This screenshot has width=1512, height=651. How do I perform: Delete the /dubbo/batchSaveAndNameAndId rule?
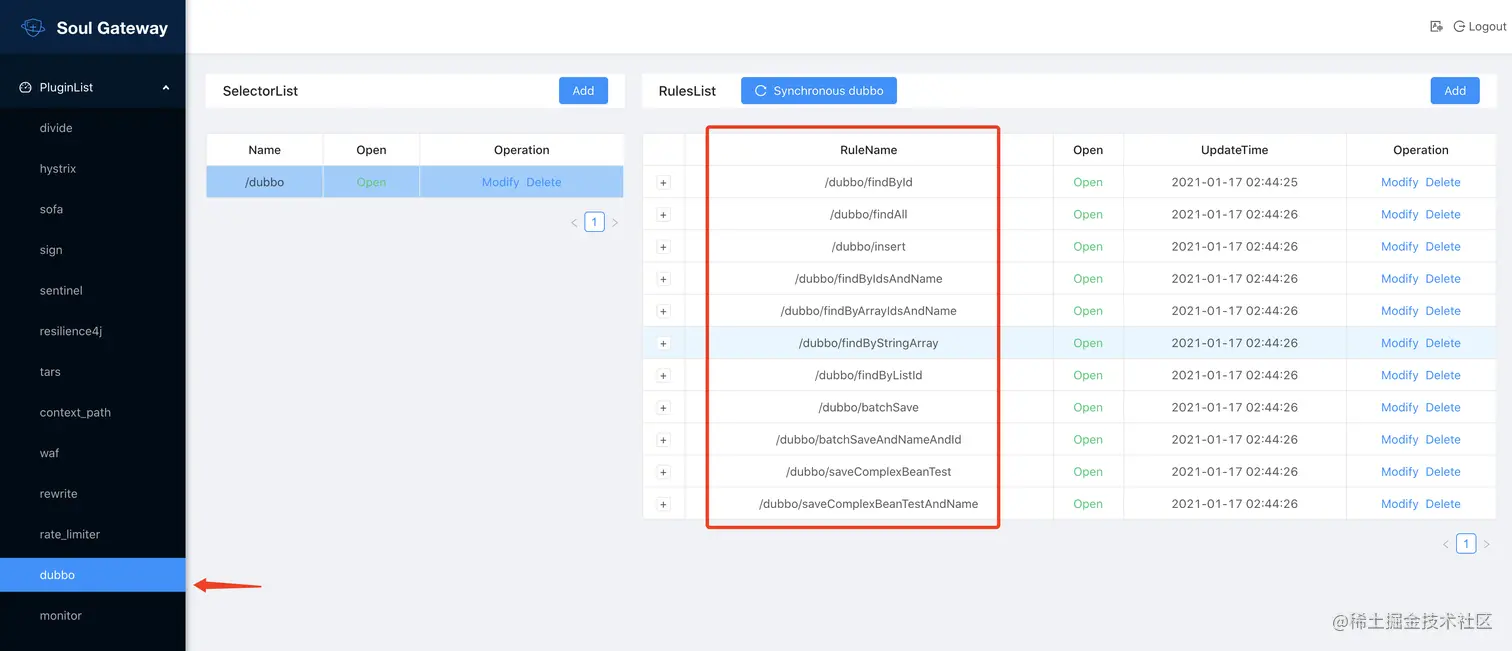point(1443,439)
